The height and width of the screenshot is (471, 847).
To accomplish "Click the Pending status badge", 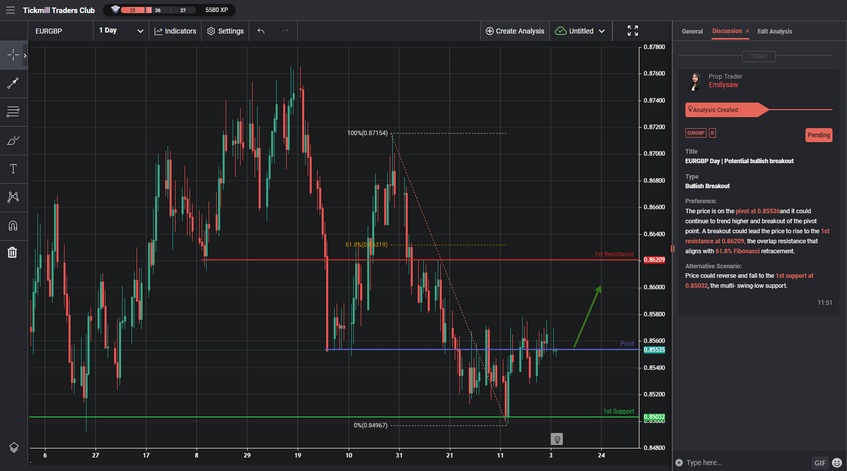I will 818,135.
